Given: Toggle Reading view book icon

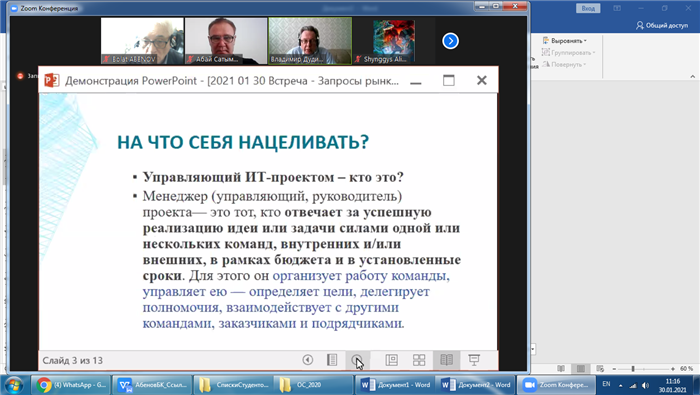Looking at the screenshot, I should (446, 360).
